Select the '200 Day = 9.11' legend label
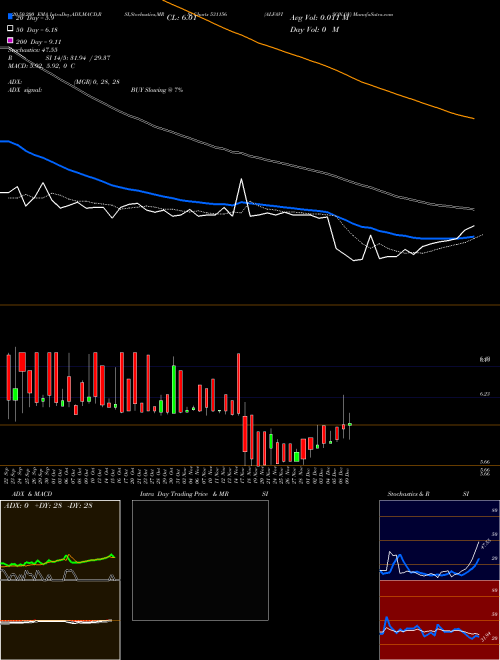This screenshot has width=500, height=660. coord(39,42)
